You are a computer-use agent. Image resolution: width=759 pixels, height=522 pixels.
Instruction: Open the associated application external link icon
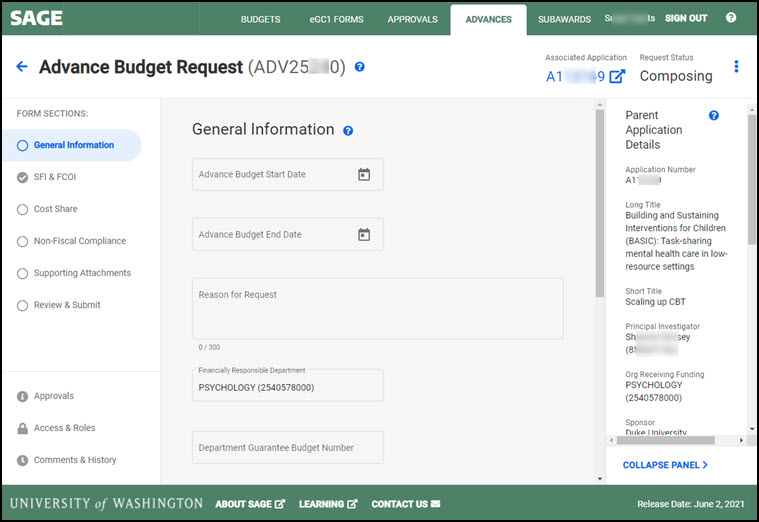click(x=617, y=77)
